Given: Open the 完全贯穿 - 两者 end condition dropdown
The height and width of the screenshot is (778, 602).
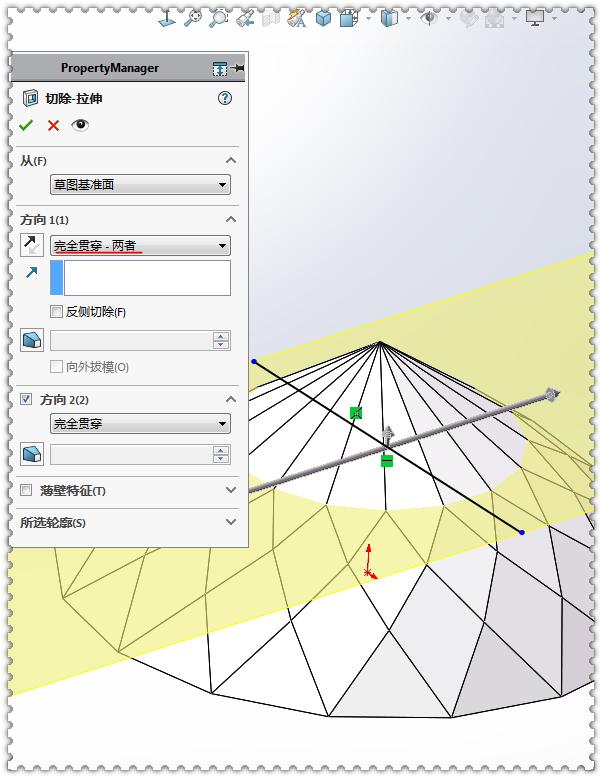Looking at the screenshot, I should click(140, 246).
